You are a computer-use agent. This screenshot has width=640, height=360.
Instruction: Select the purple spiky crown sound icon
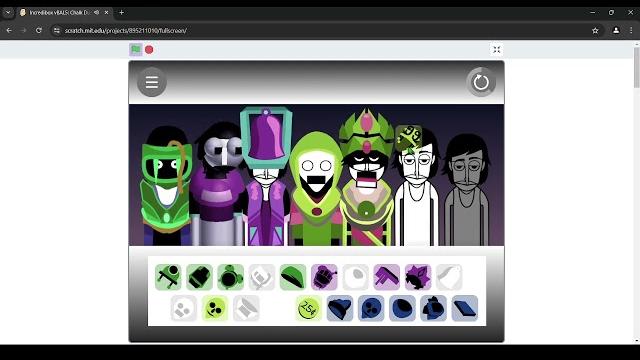[418, 277]
